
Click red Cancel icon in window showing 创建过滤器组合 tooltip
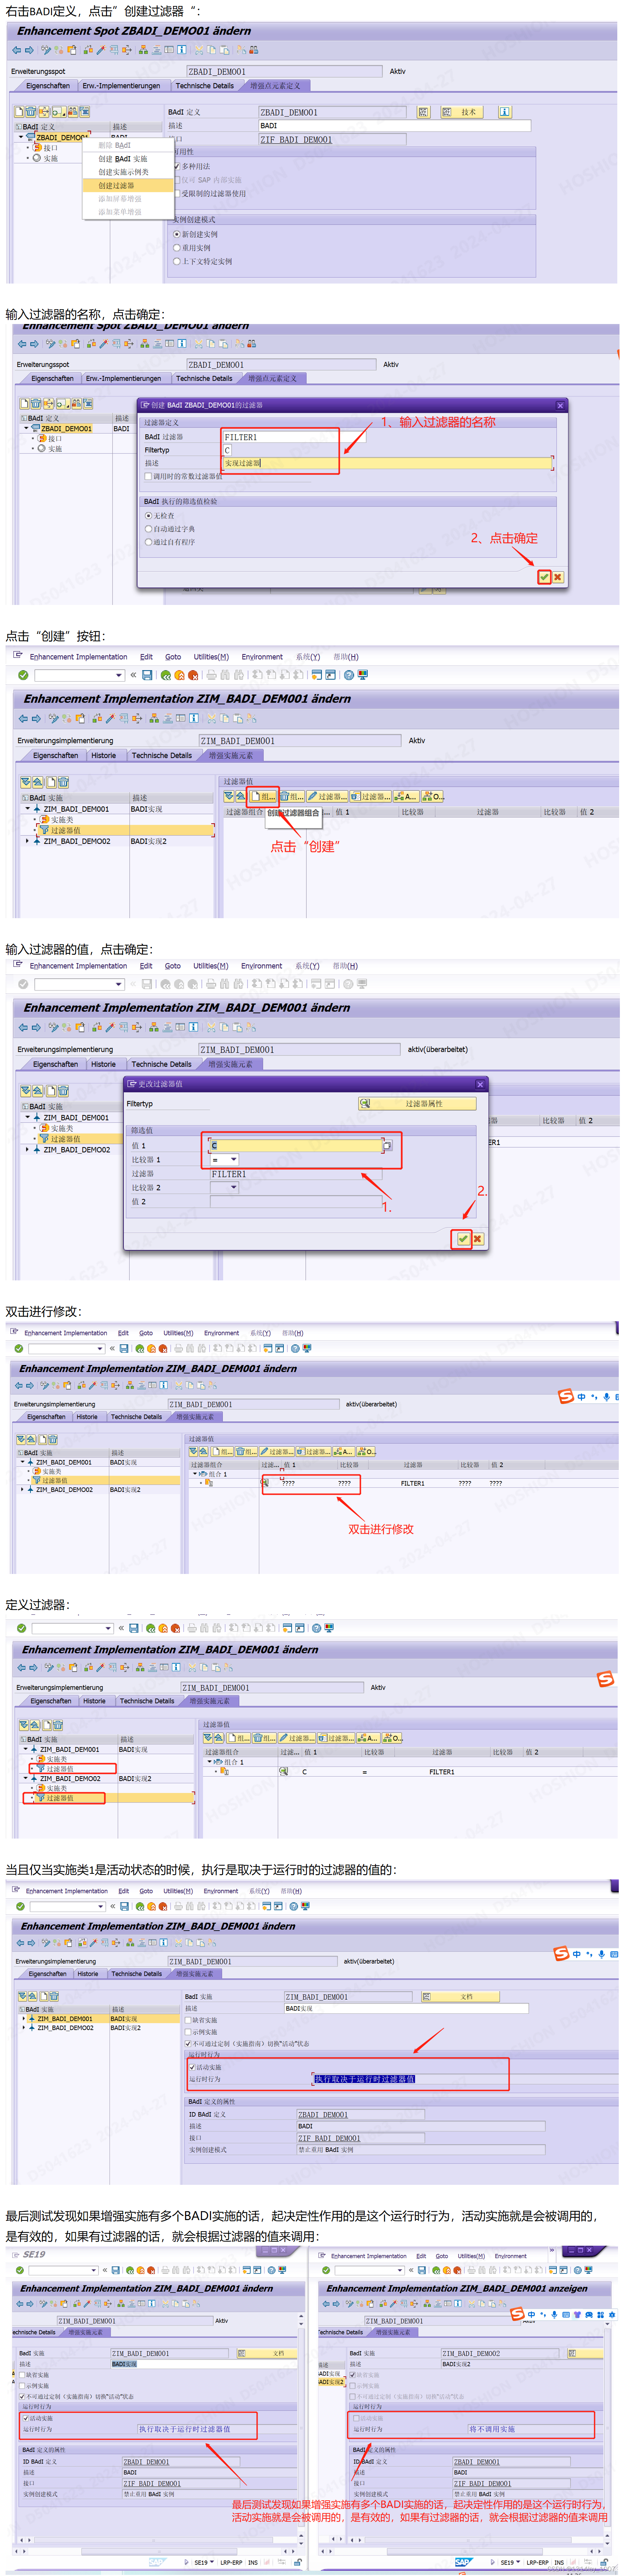point(193,675)
